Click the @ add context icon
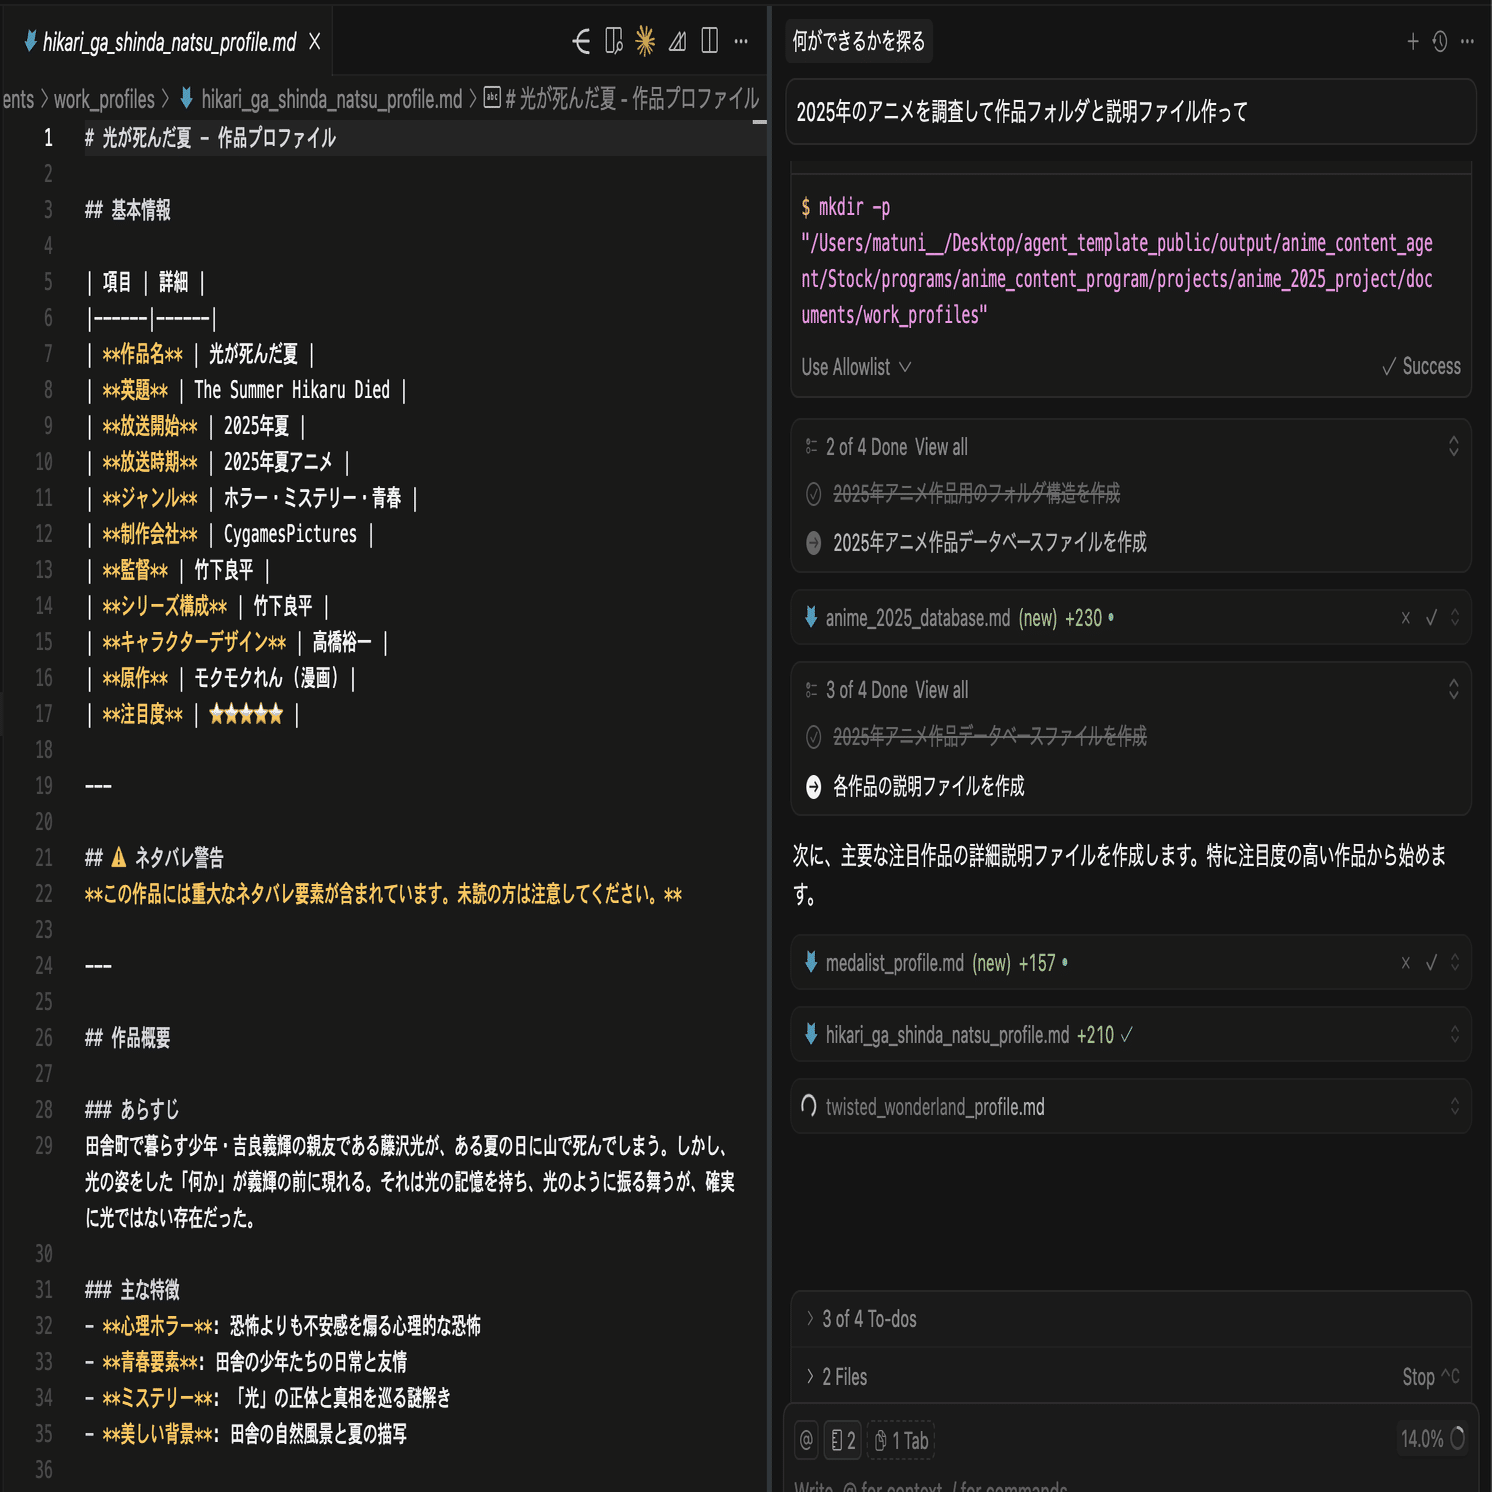 coord(806,1440)
